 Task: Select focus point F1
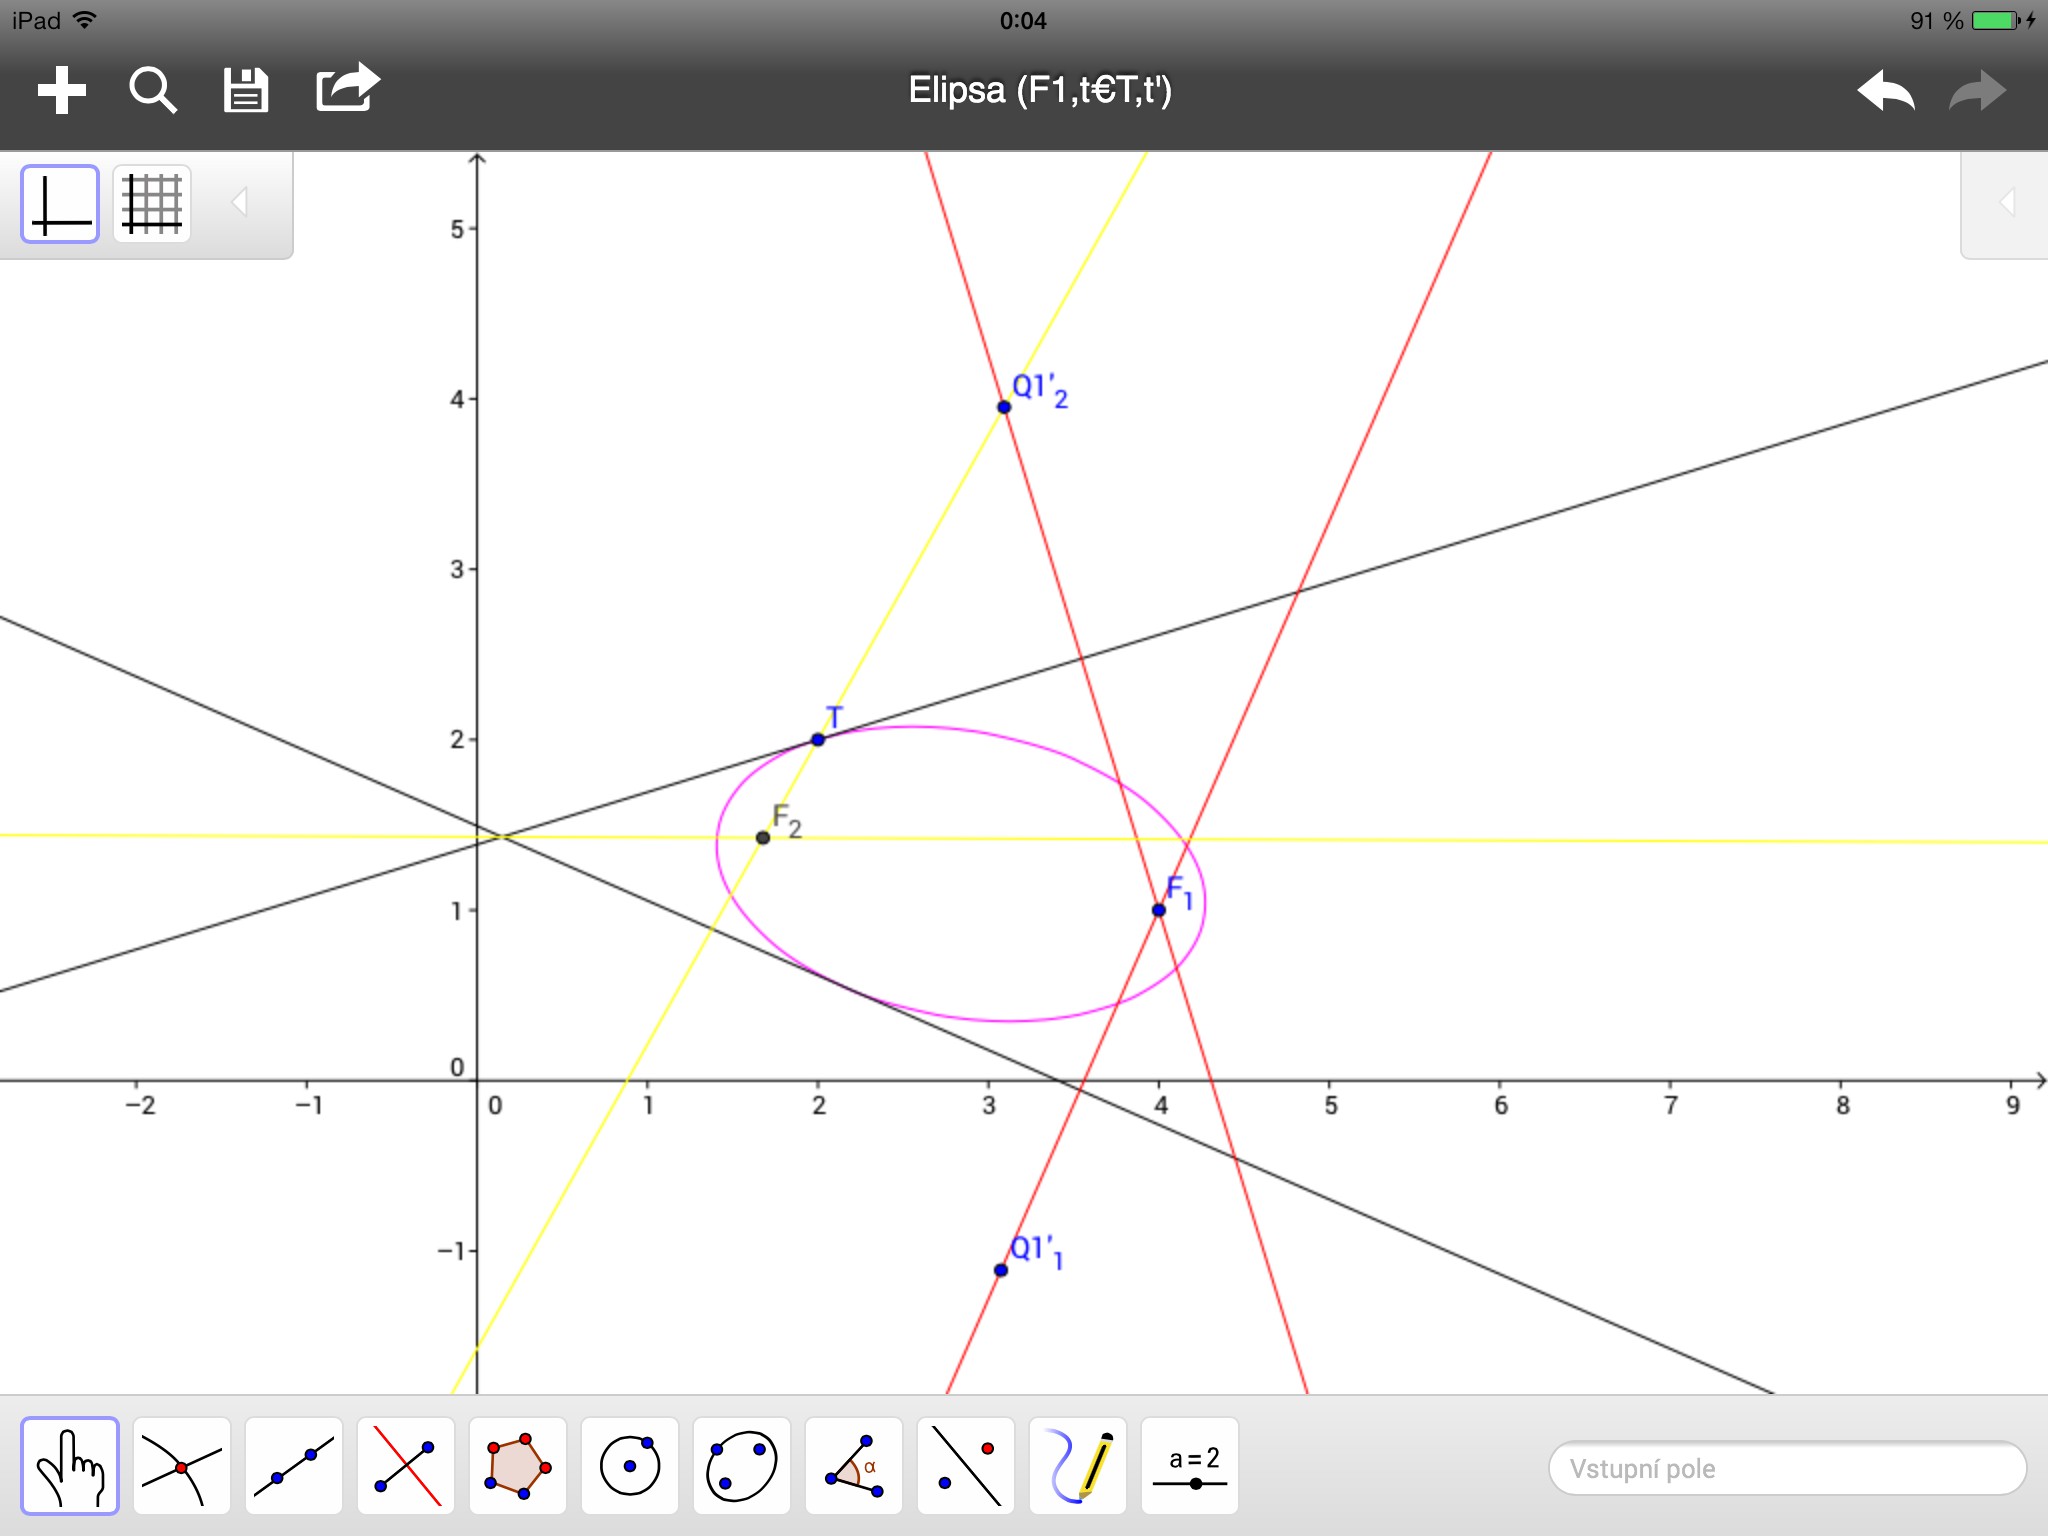1159,910
